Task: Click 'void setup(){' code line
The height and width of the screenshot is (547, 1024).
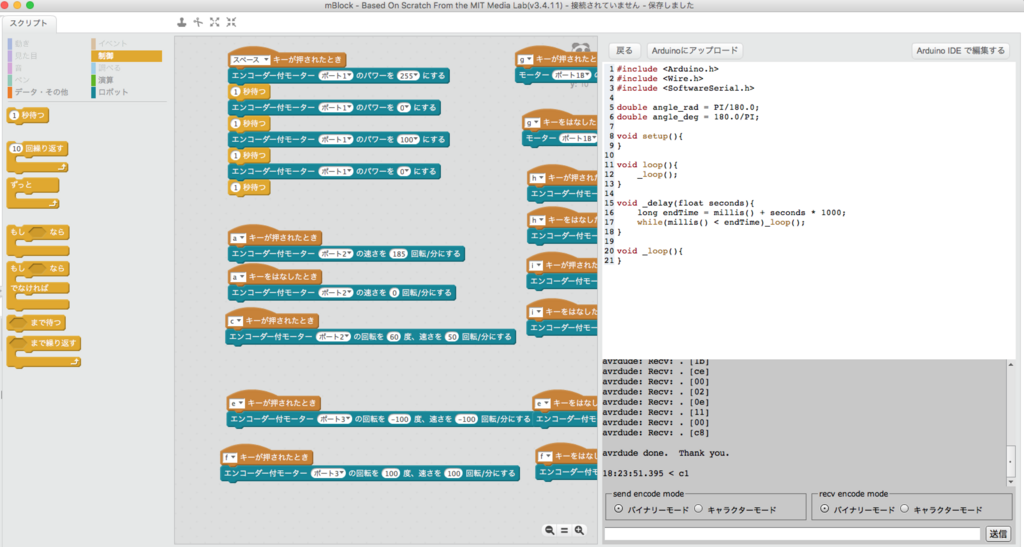Action: [650, 136]
